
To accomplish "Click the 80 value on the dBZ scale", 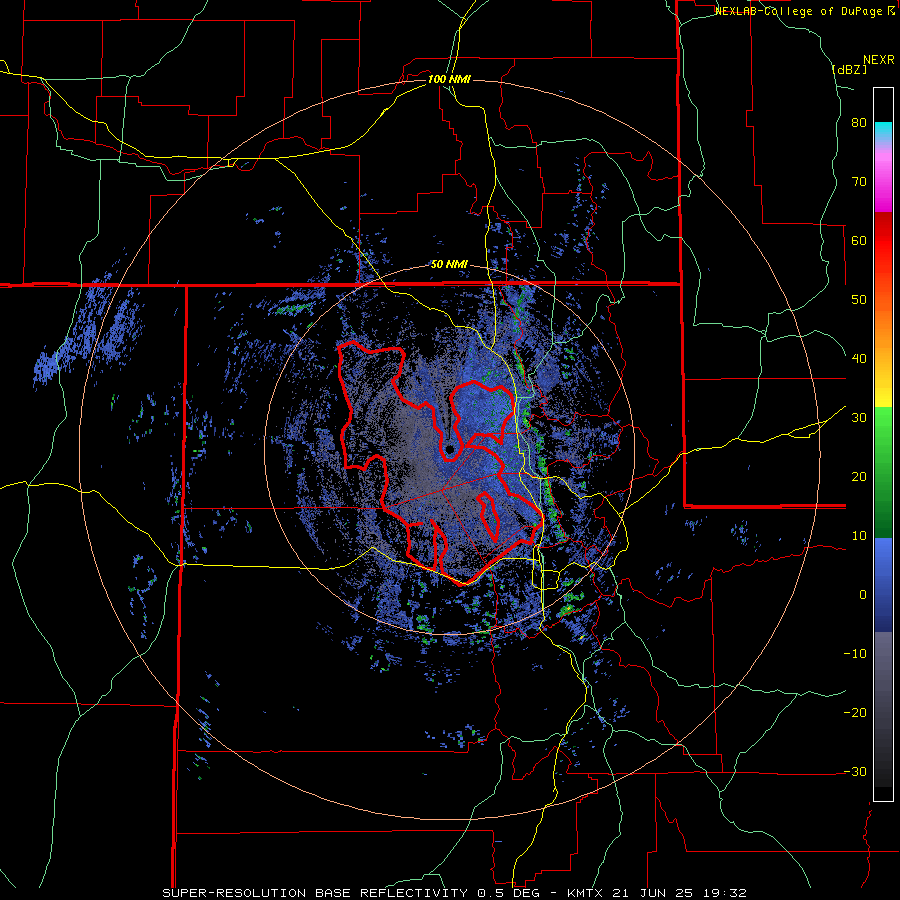I will [859, 123].
